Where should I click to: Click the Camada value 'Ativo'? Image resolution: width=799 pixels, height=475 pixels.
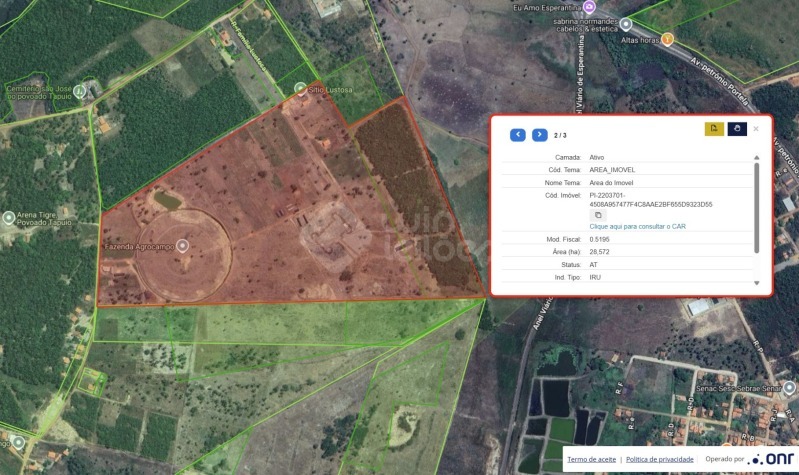597,157
